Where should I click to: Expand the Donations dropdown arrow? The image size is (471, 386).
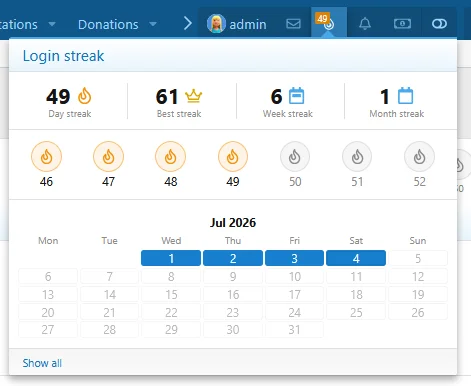tap(153, 24)
